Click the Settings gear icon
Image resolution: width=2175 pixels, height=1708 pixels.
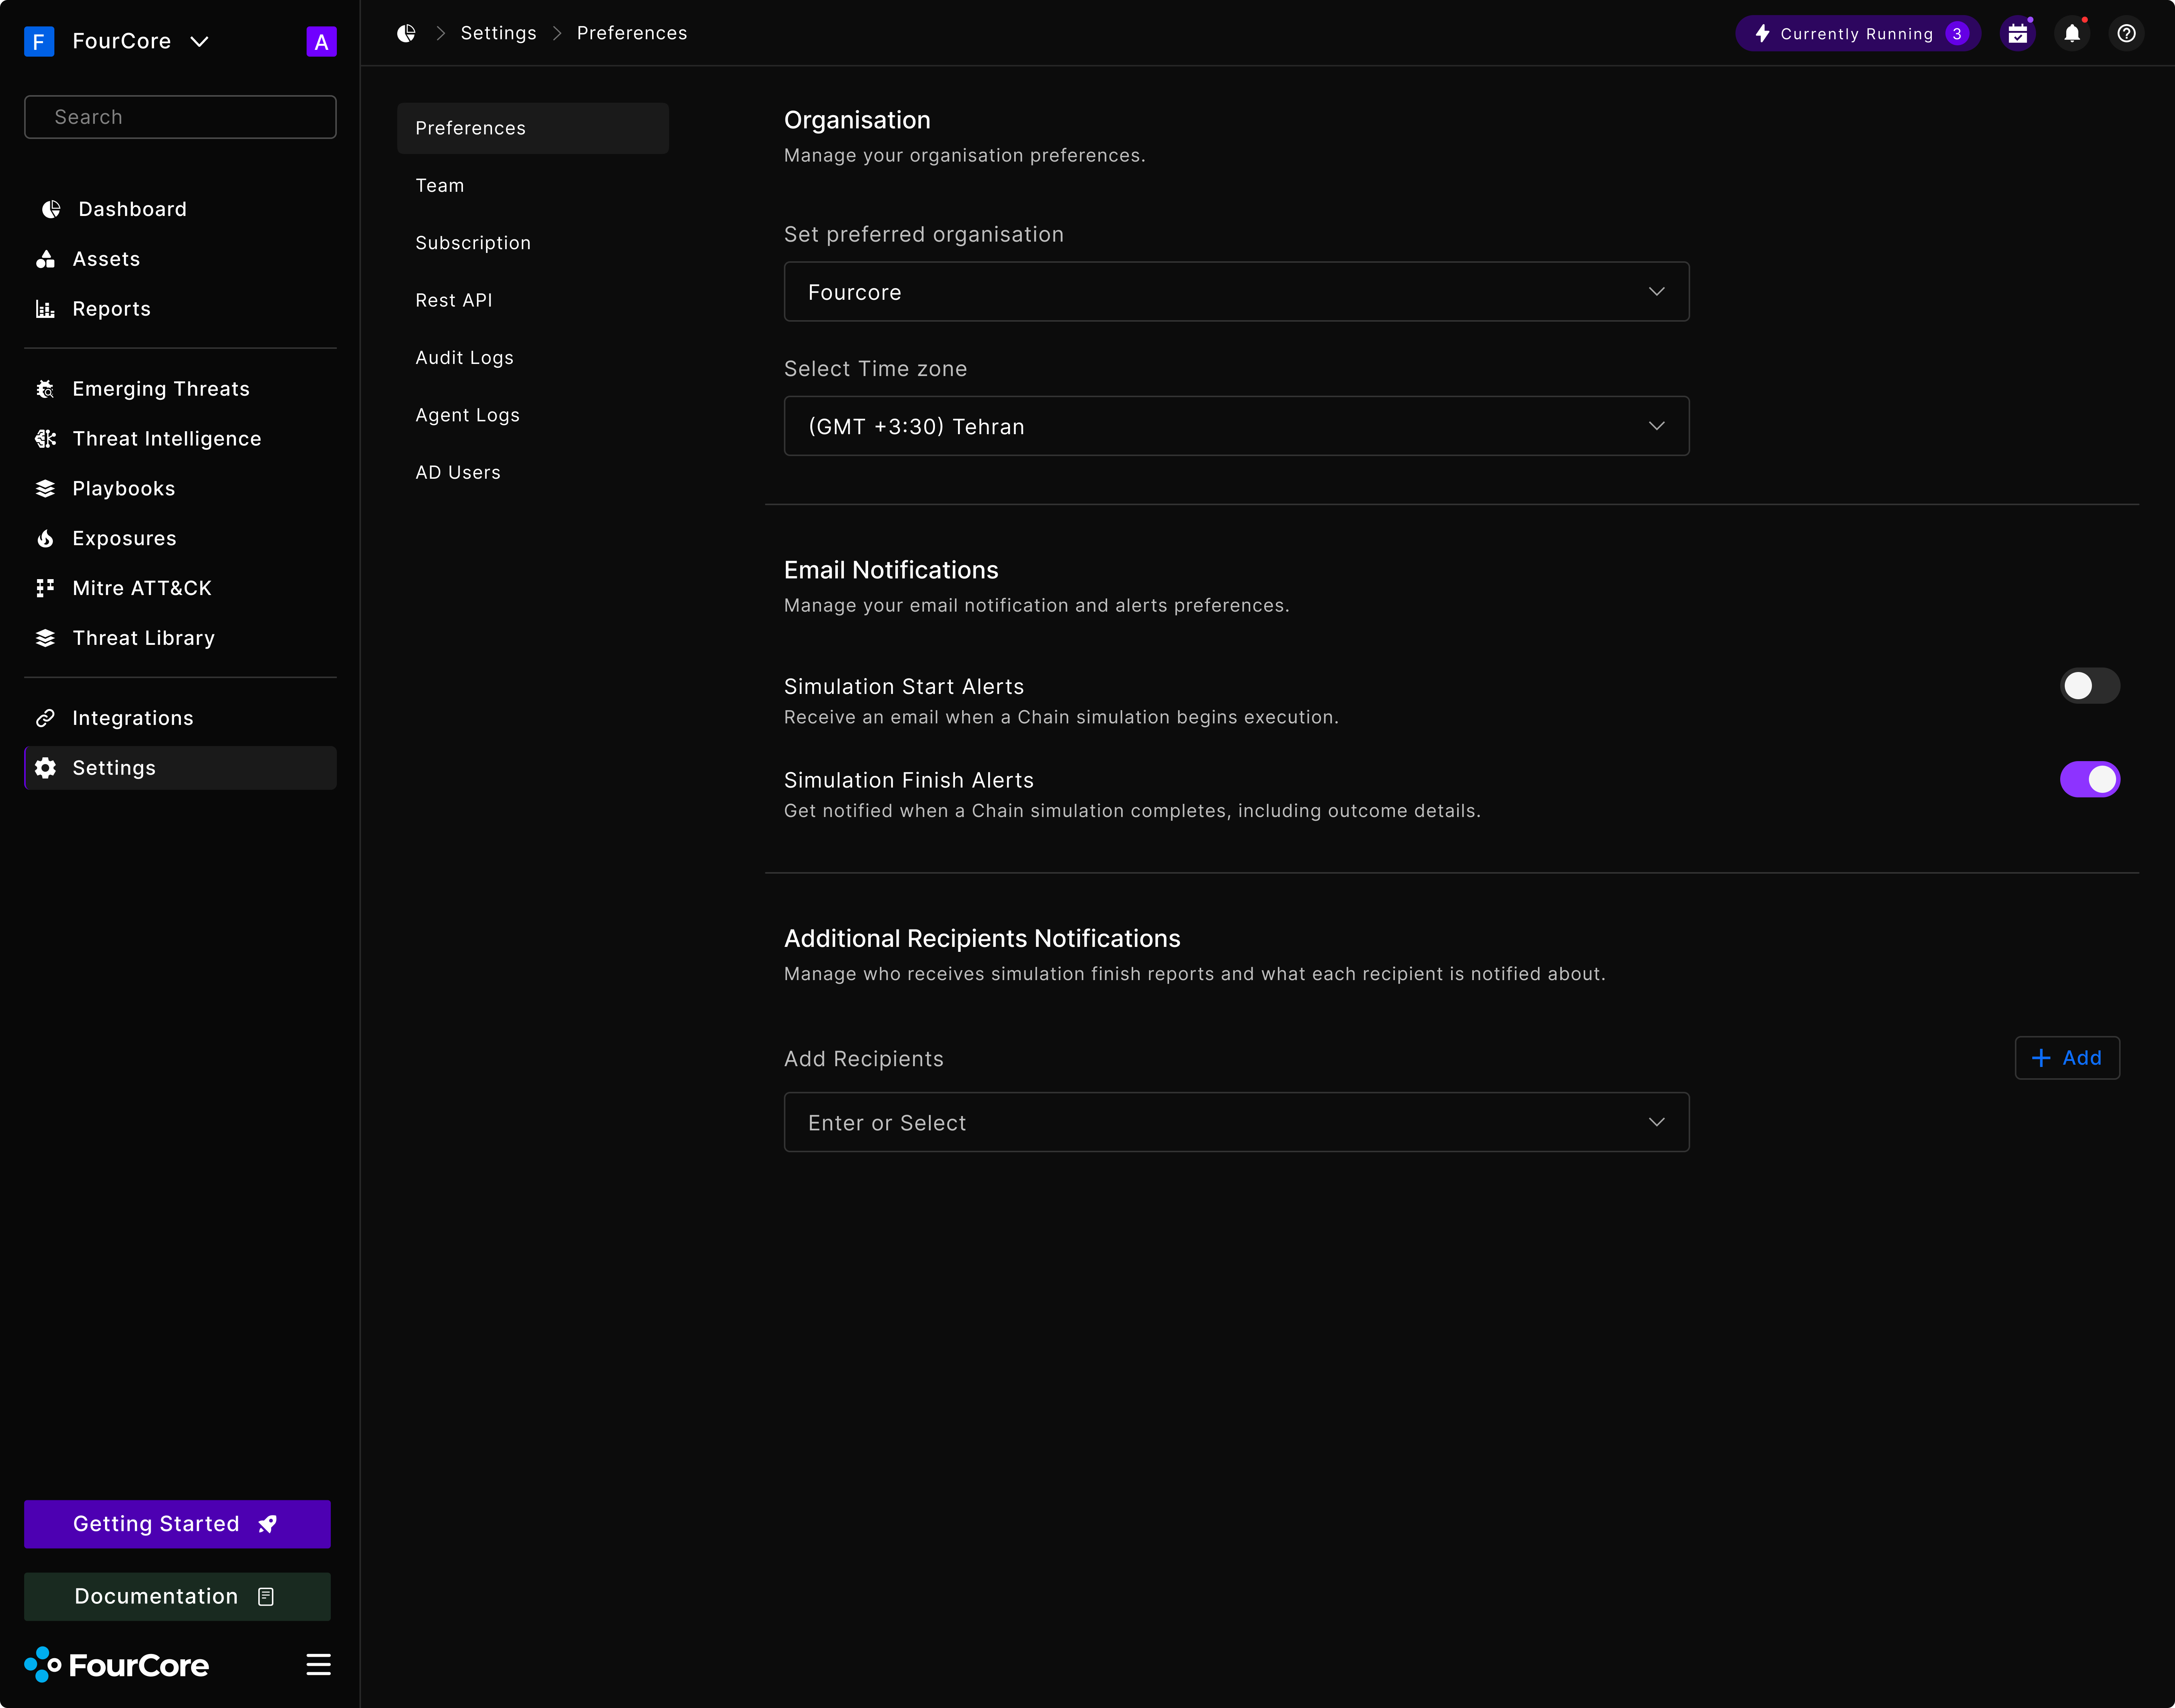pos(45,768)
